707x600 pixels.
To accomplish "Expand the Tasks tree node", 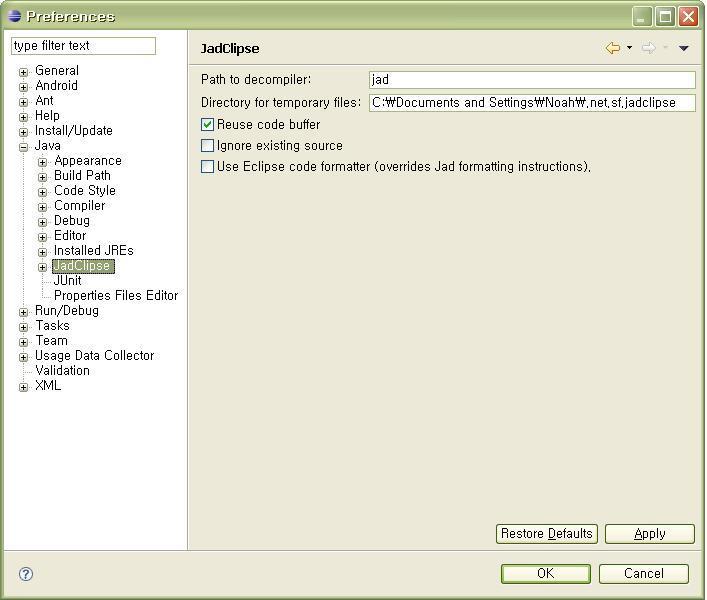I will tap(23, 327).
